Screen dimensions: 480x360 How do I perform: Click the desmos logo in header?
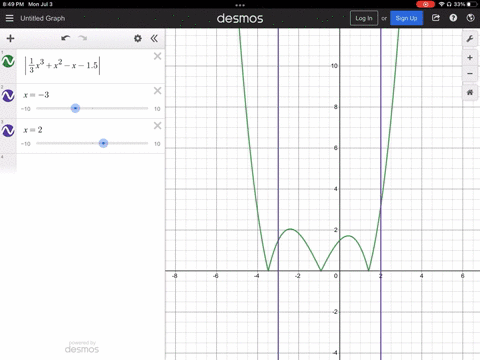pos(240,18)
